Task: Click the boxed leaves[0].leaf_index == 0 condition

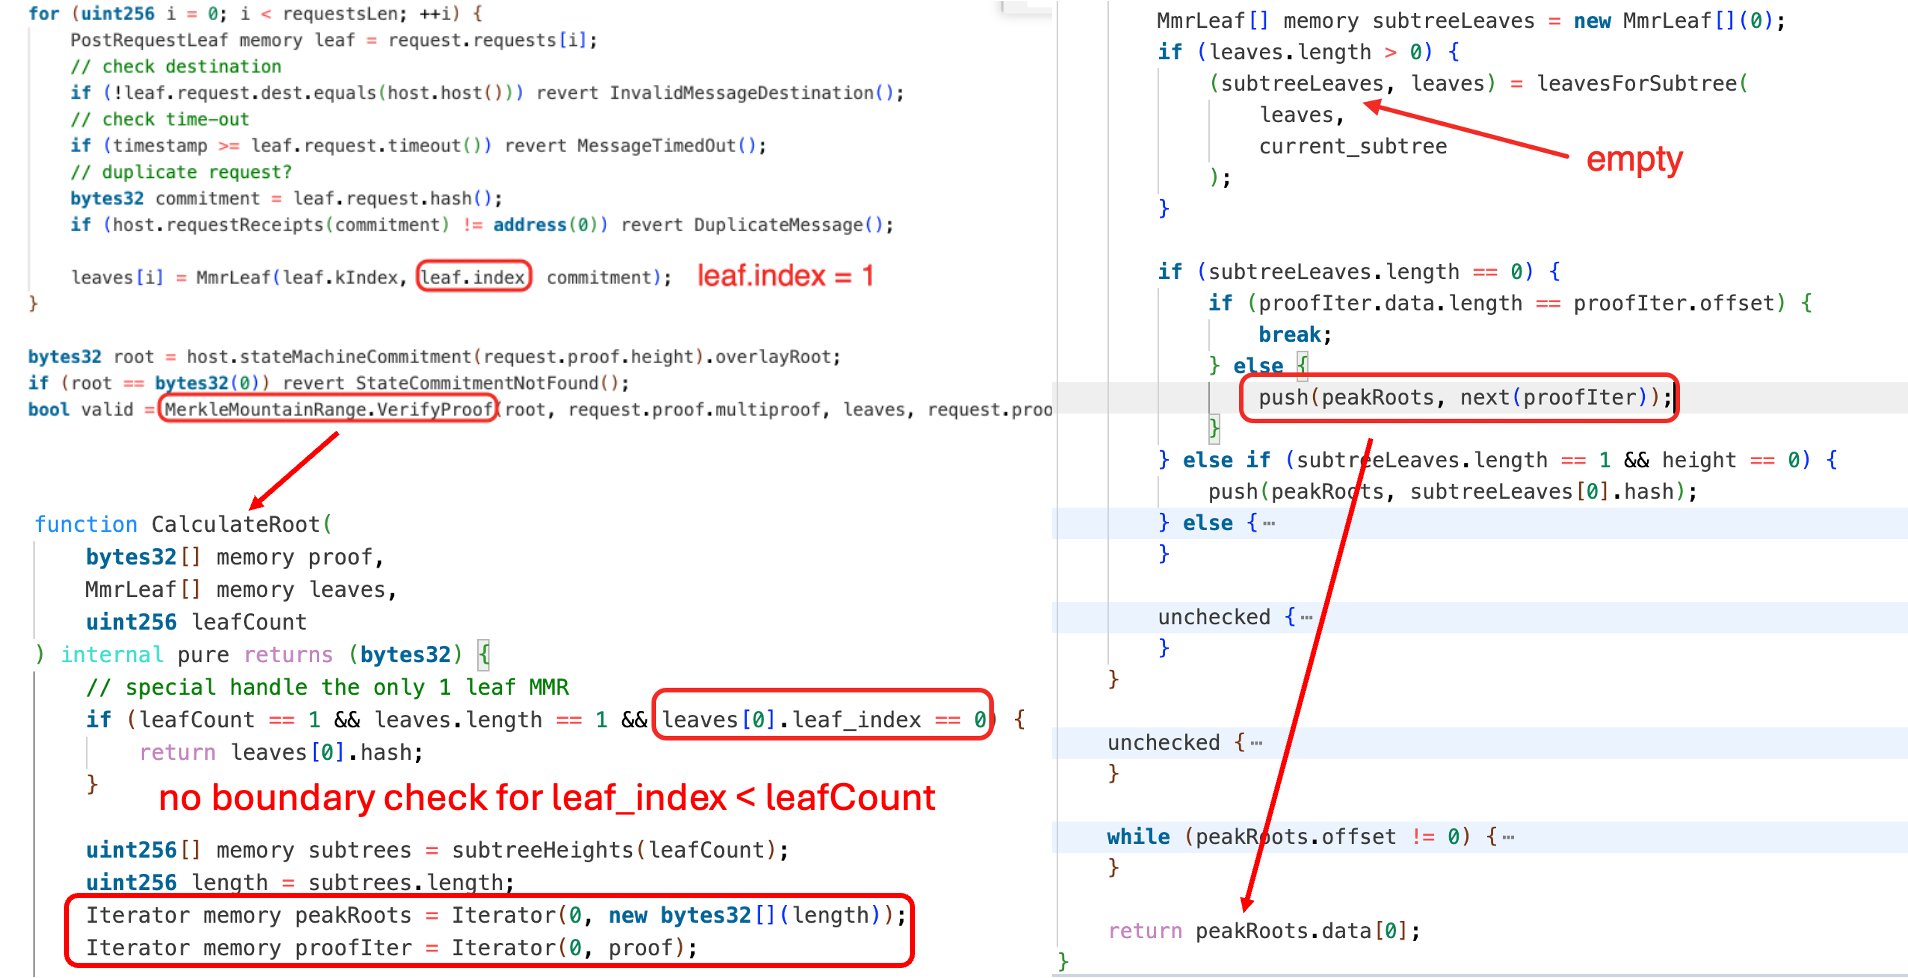Action: 823,720
